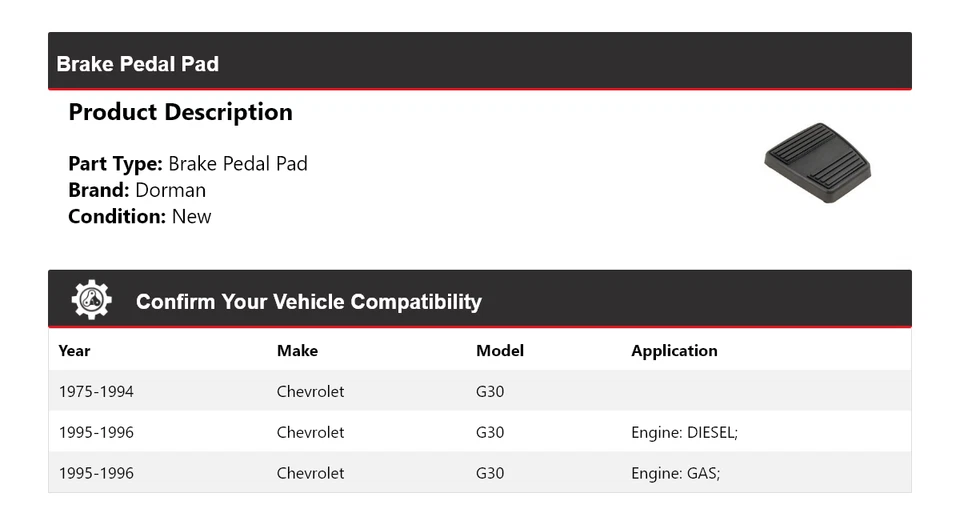This screenshot has height=525, width=960.
Task: Click the Brand: Dorman text
Action: 137,190
